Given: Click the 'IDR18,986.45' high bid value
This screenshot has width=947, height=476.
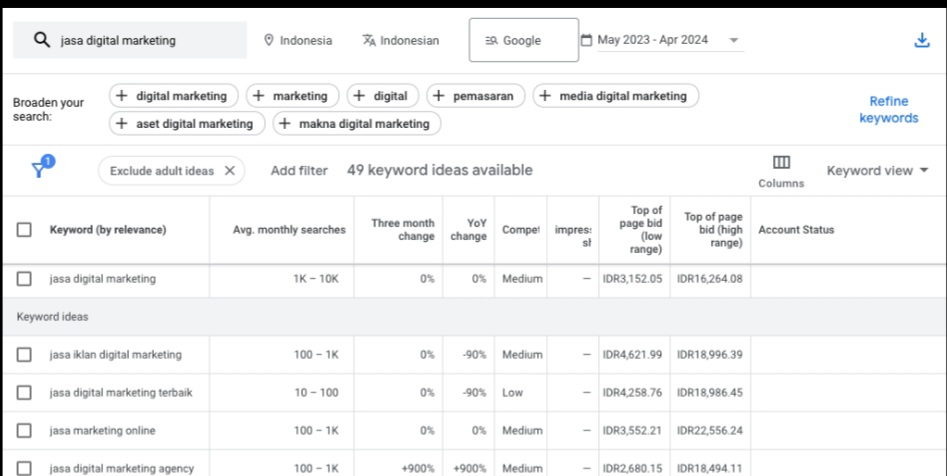Looking at the screenshot, I should (710, 393).
